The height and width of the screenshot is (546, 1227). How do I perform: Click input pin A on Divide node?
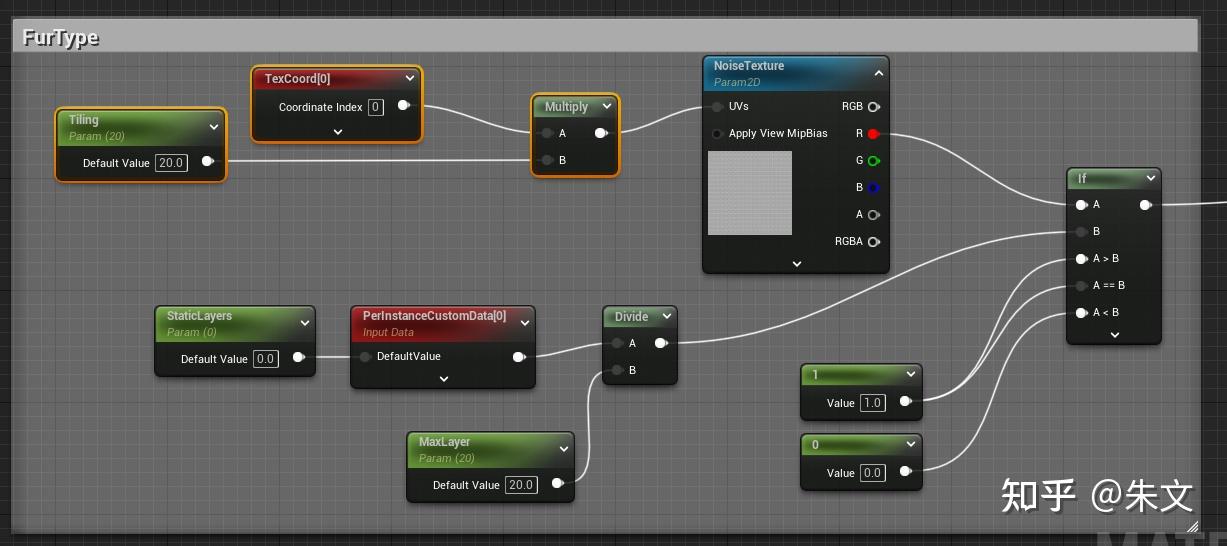616,343
